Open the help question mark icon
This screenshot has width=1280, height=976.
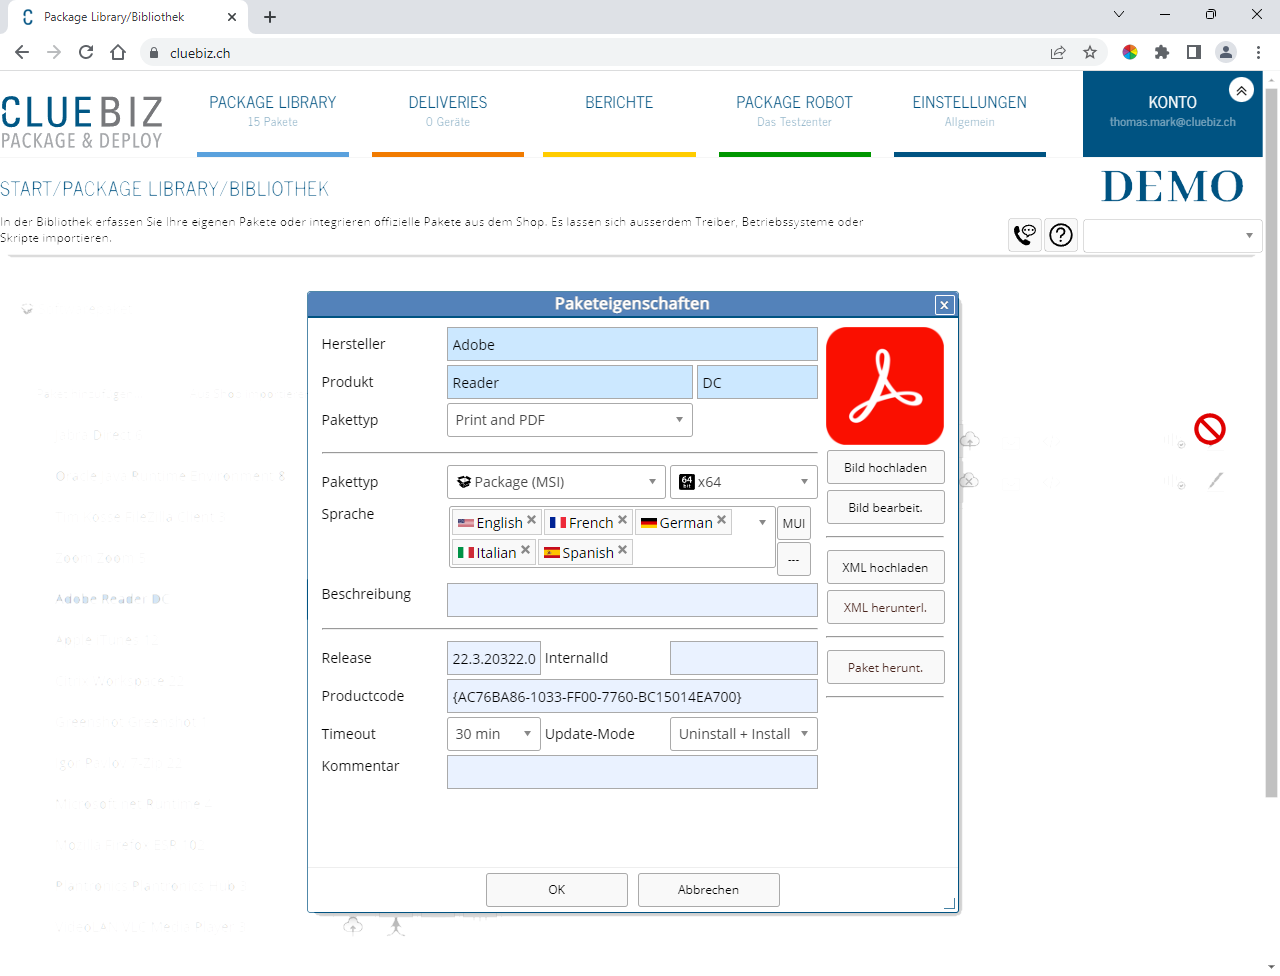point(1061,235)
